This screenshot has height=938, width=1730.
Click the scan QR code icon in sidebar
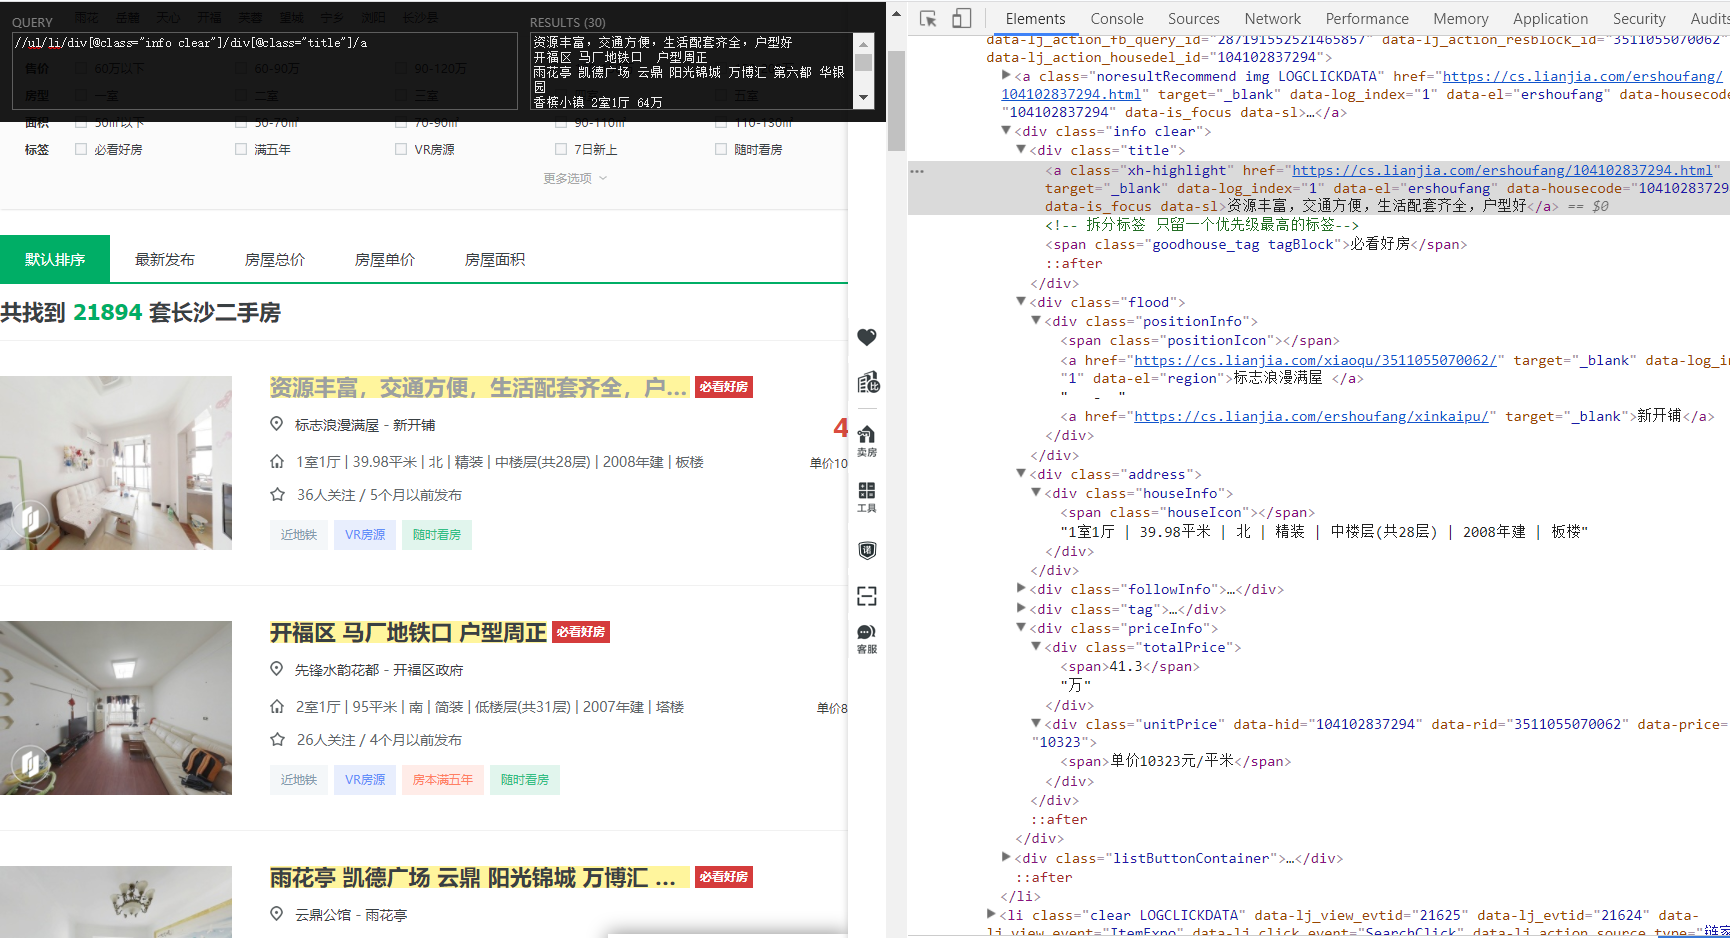point(867,596)
